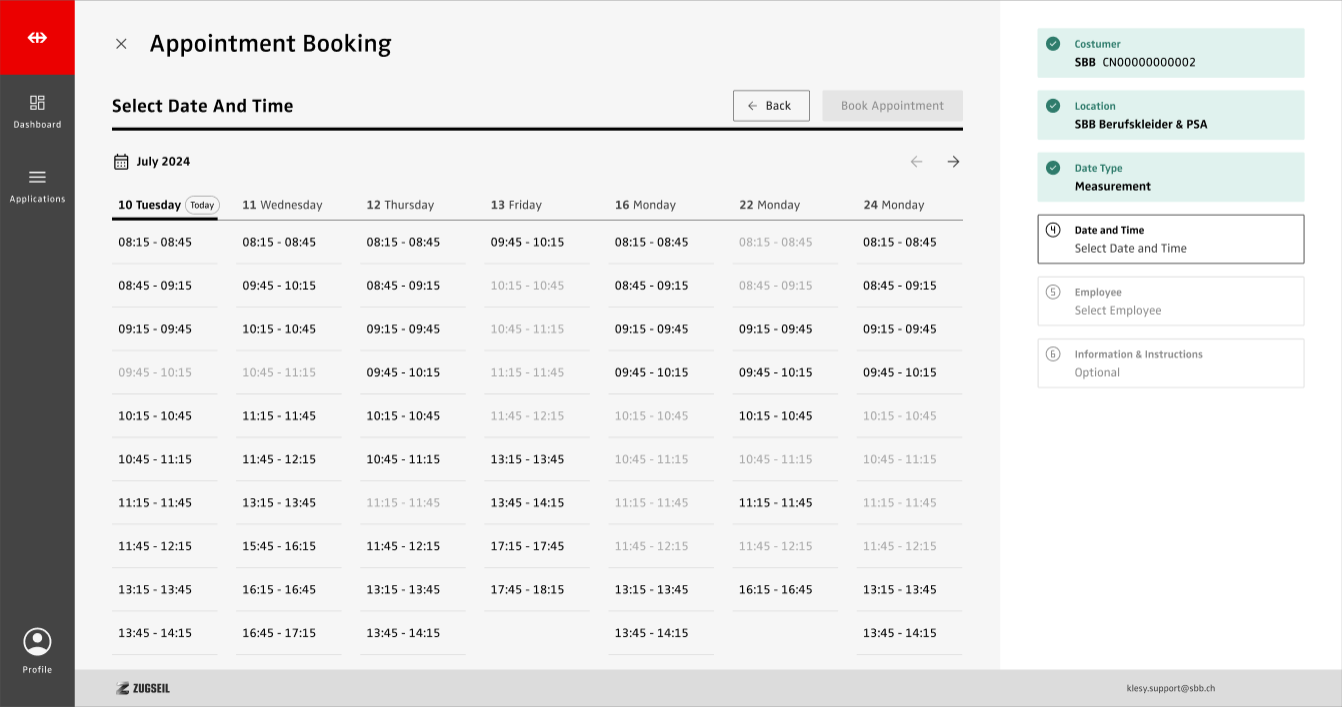Click the calendar icon beside July 2024

tap(121, 162)
